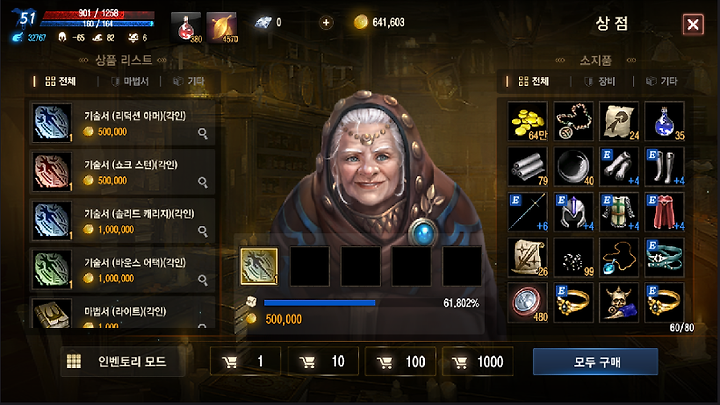Select the blue potion with 35 count
The height and width of the screenshot is (405, 720).
(x=664, y=121)
